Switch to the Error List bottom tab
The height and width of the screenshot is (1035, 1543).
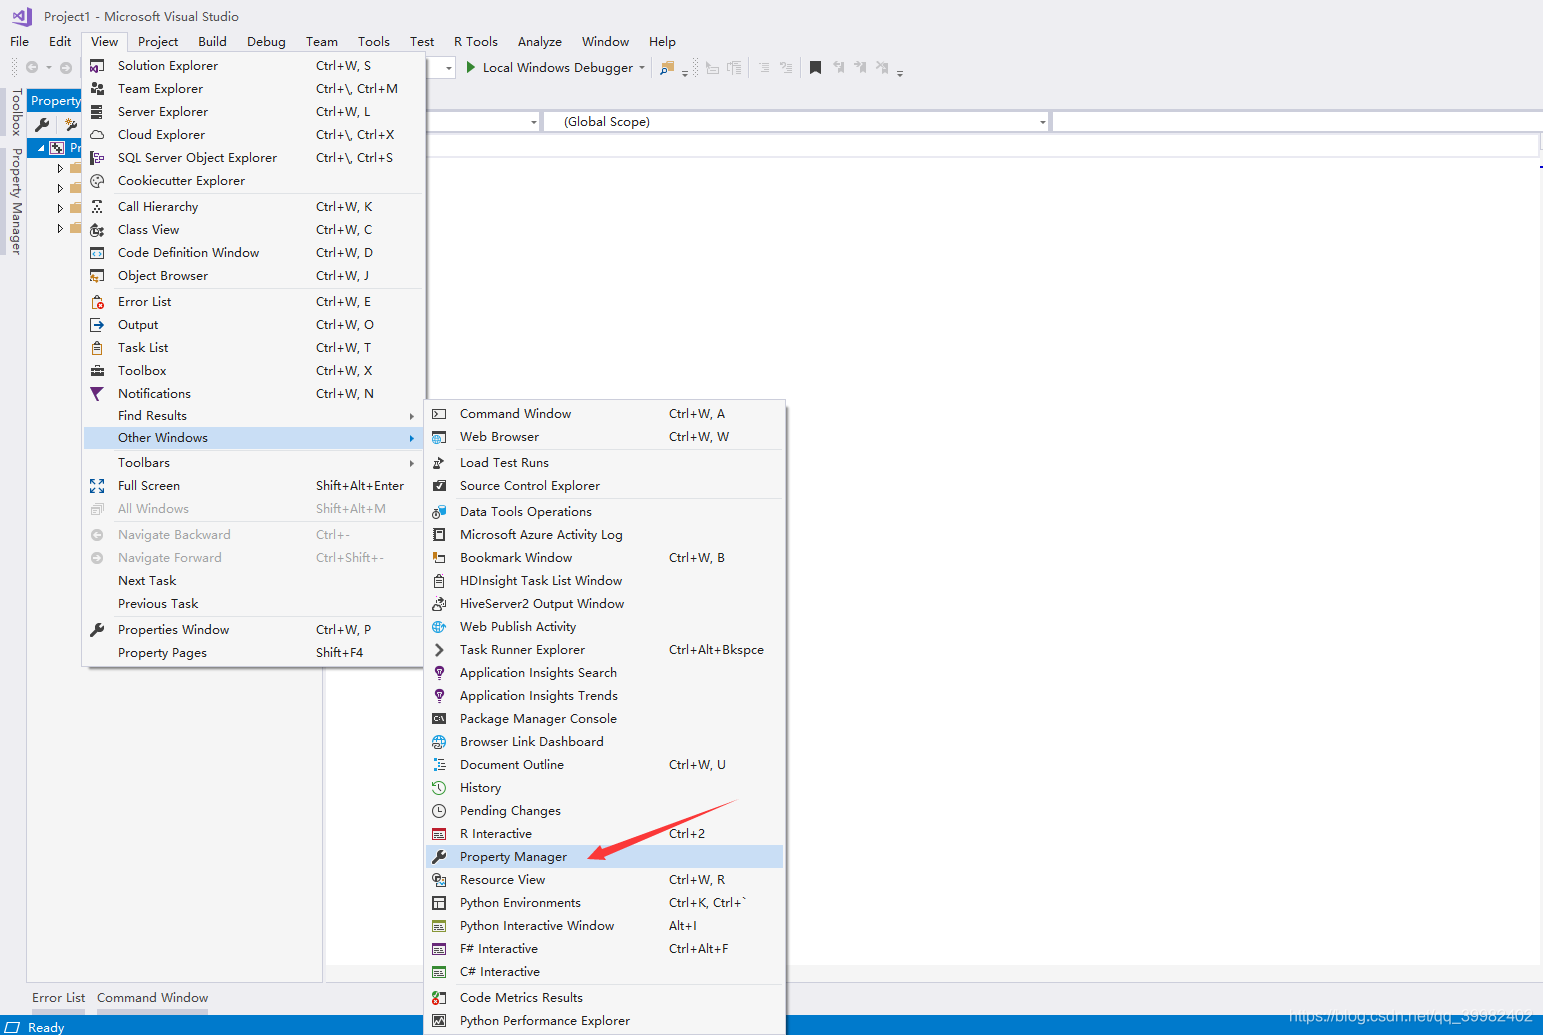(58, 998)
